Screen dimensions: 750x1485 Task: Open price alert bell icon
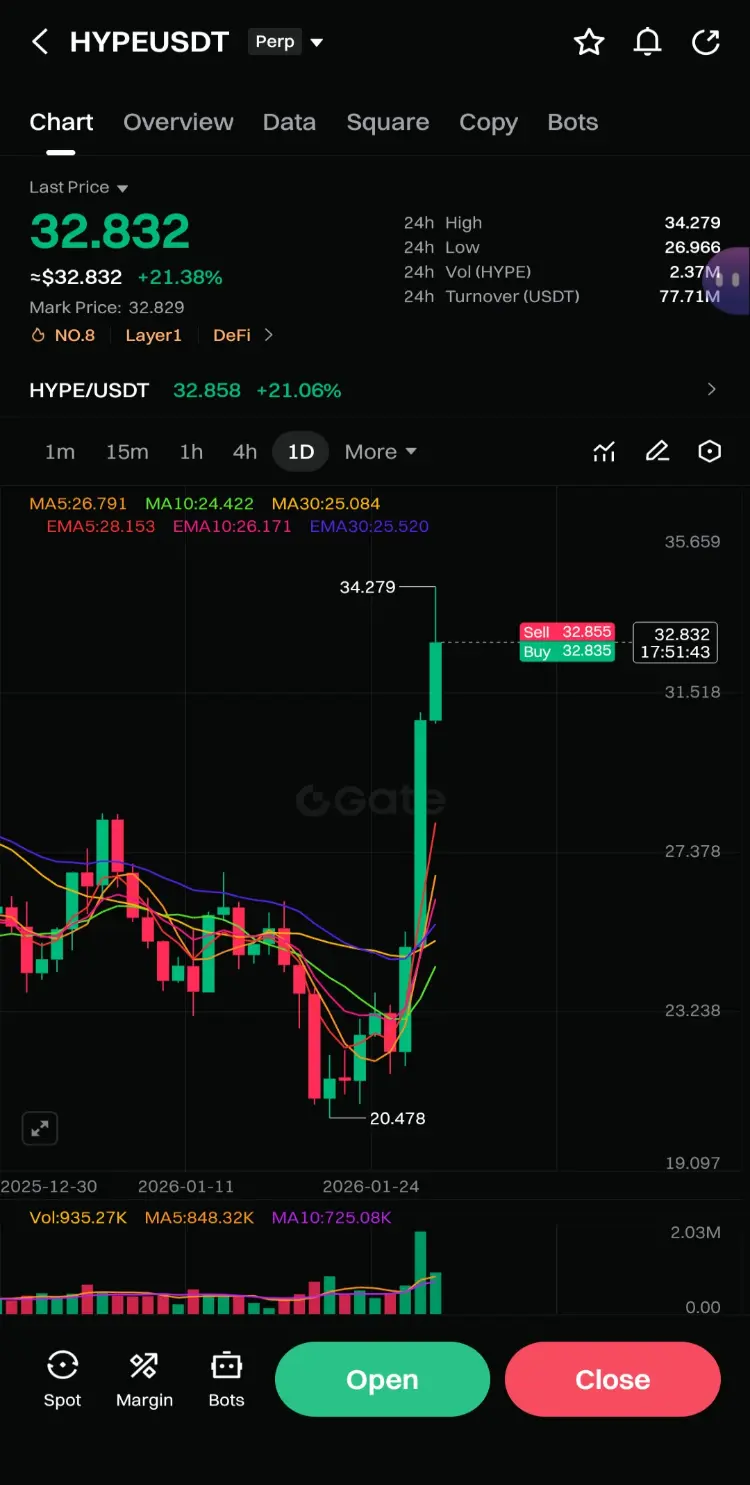[648, 42]
